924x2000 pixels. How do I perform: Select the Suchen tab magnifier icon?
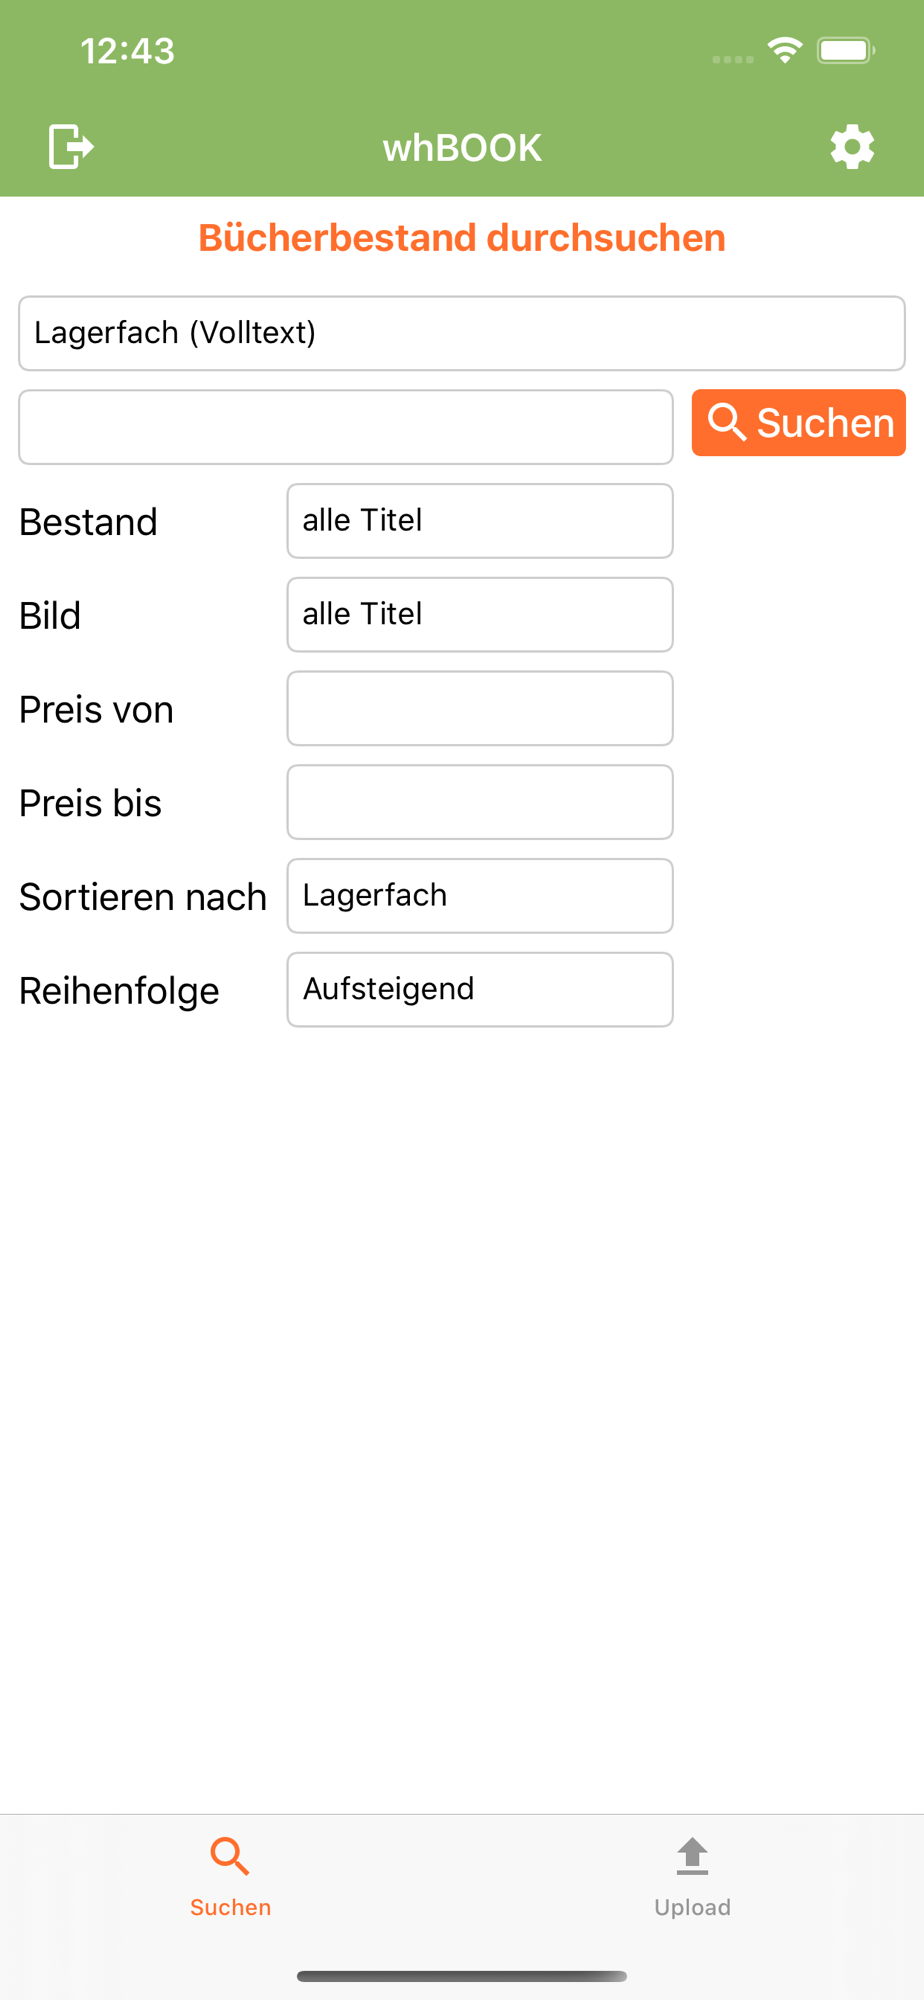pyautogui.click(x=230, y=1856)
